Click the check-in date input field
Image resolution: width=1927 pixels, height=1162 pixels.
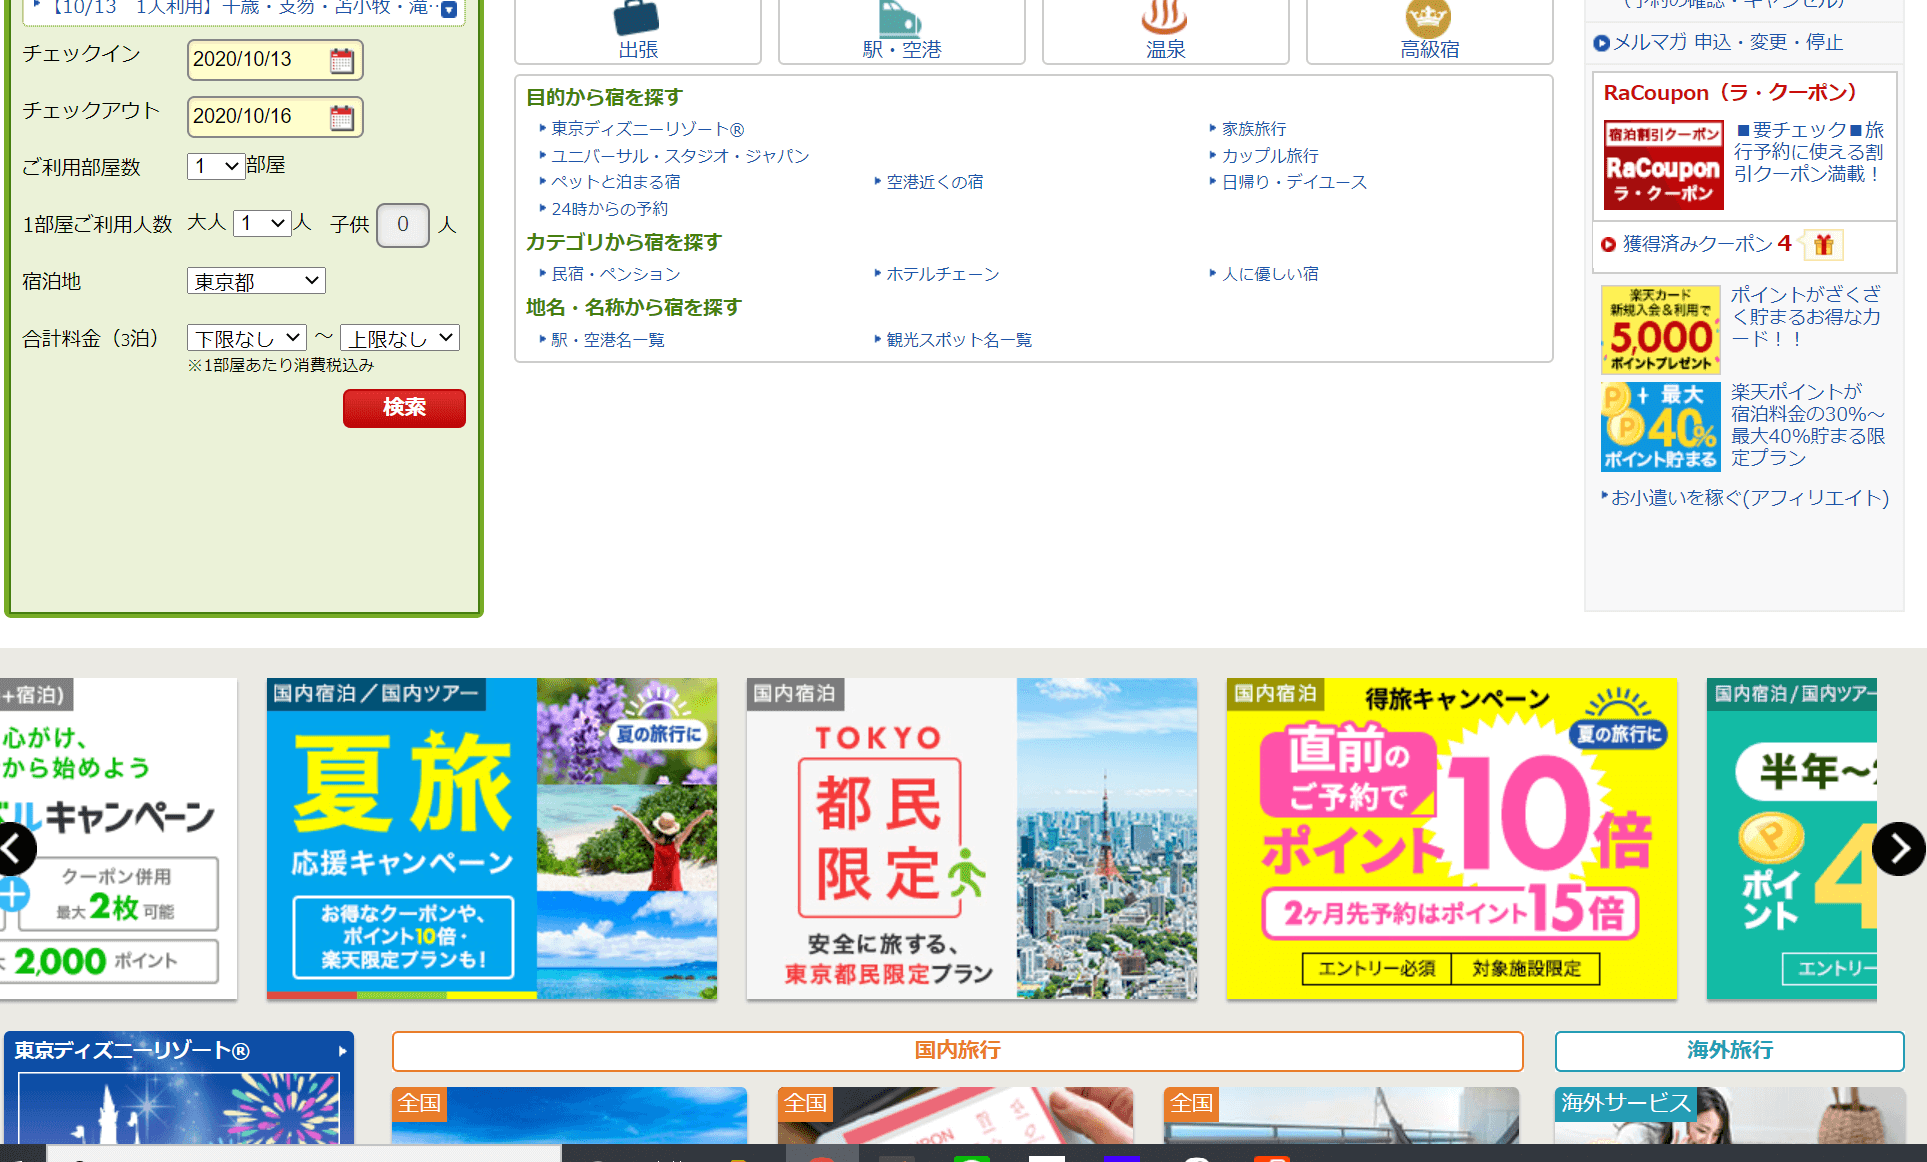click(275, 60)
